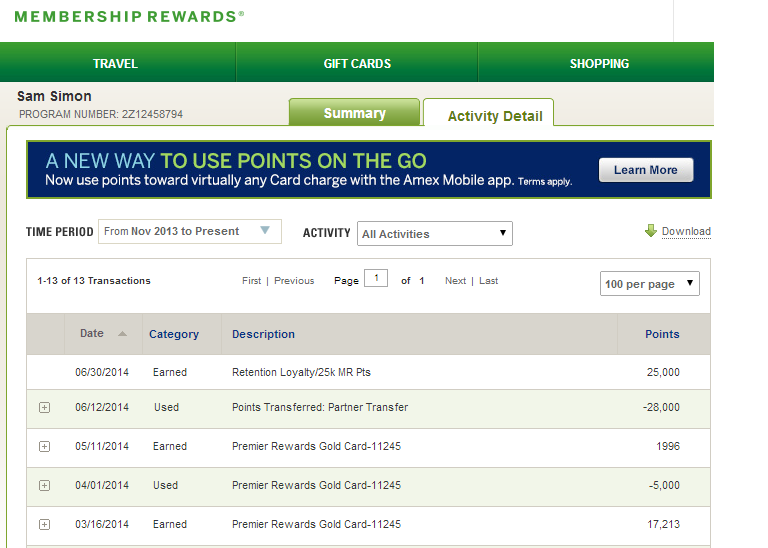Jump to the Last page link
Image resolution: width=768 pixels, height=548 pixels.
tap(489, 281)
